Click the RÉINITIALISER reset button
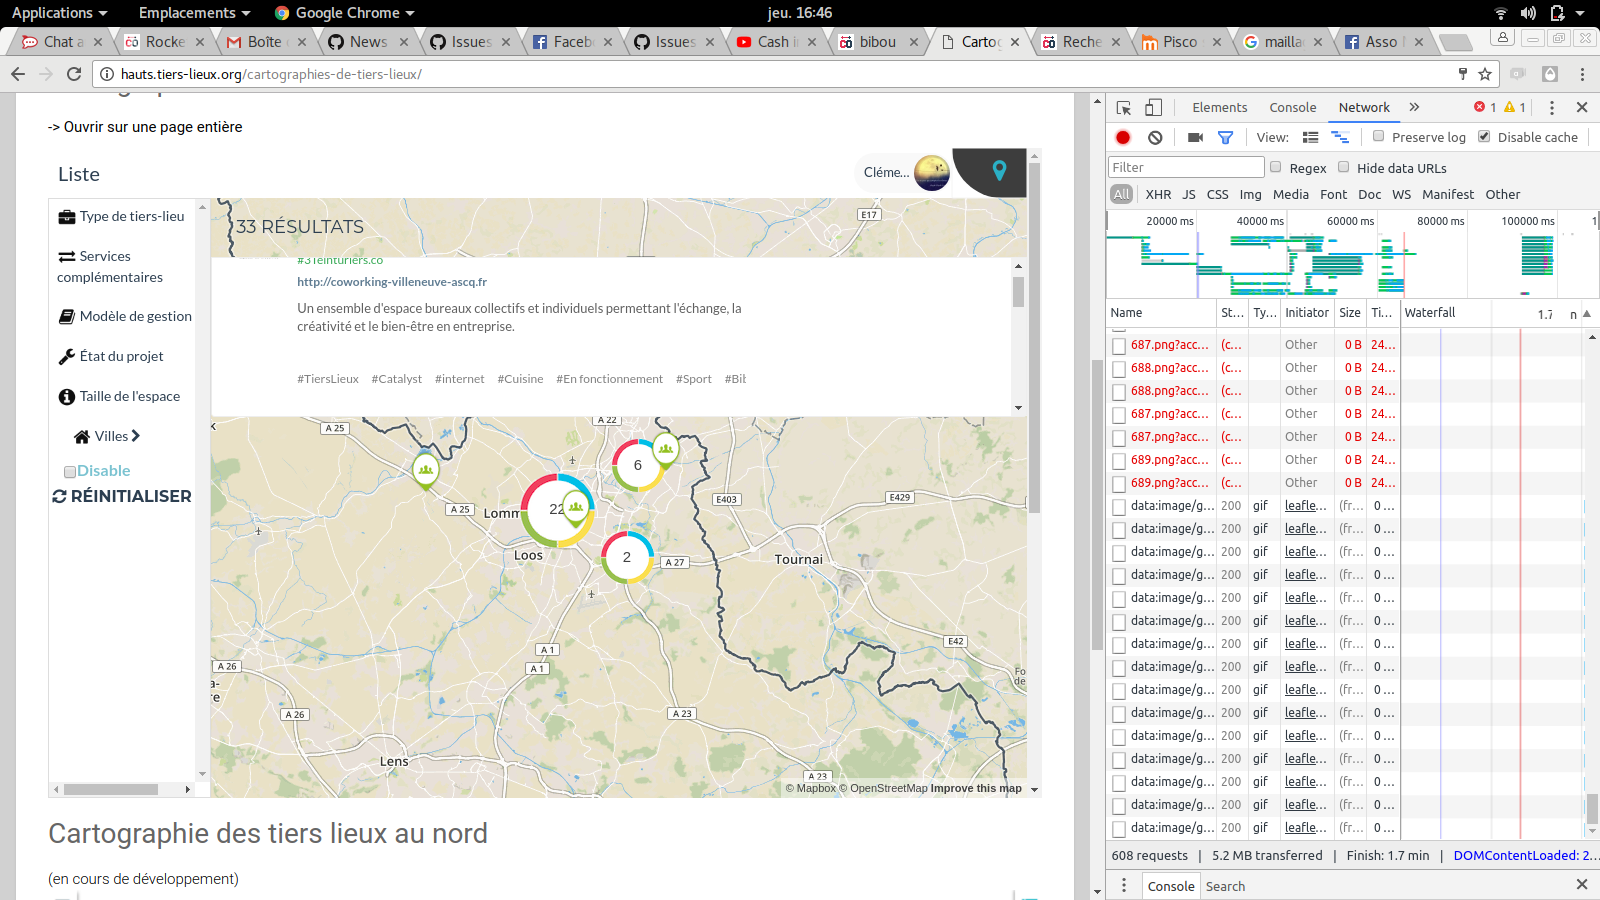1600x900 pixels. [x=122, y=496]
